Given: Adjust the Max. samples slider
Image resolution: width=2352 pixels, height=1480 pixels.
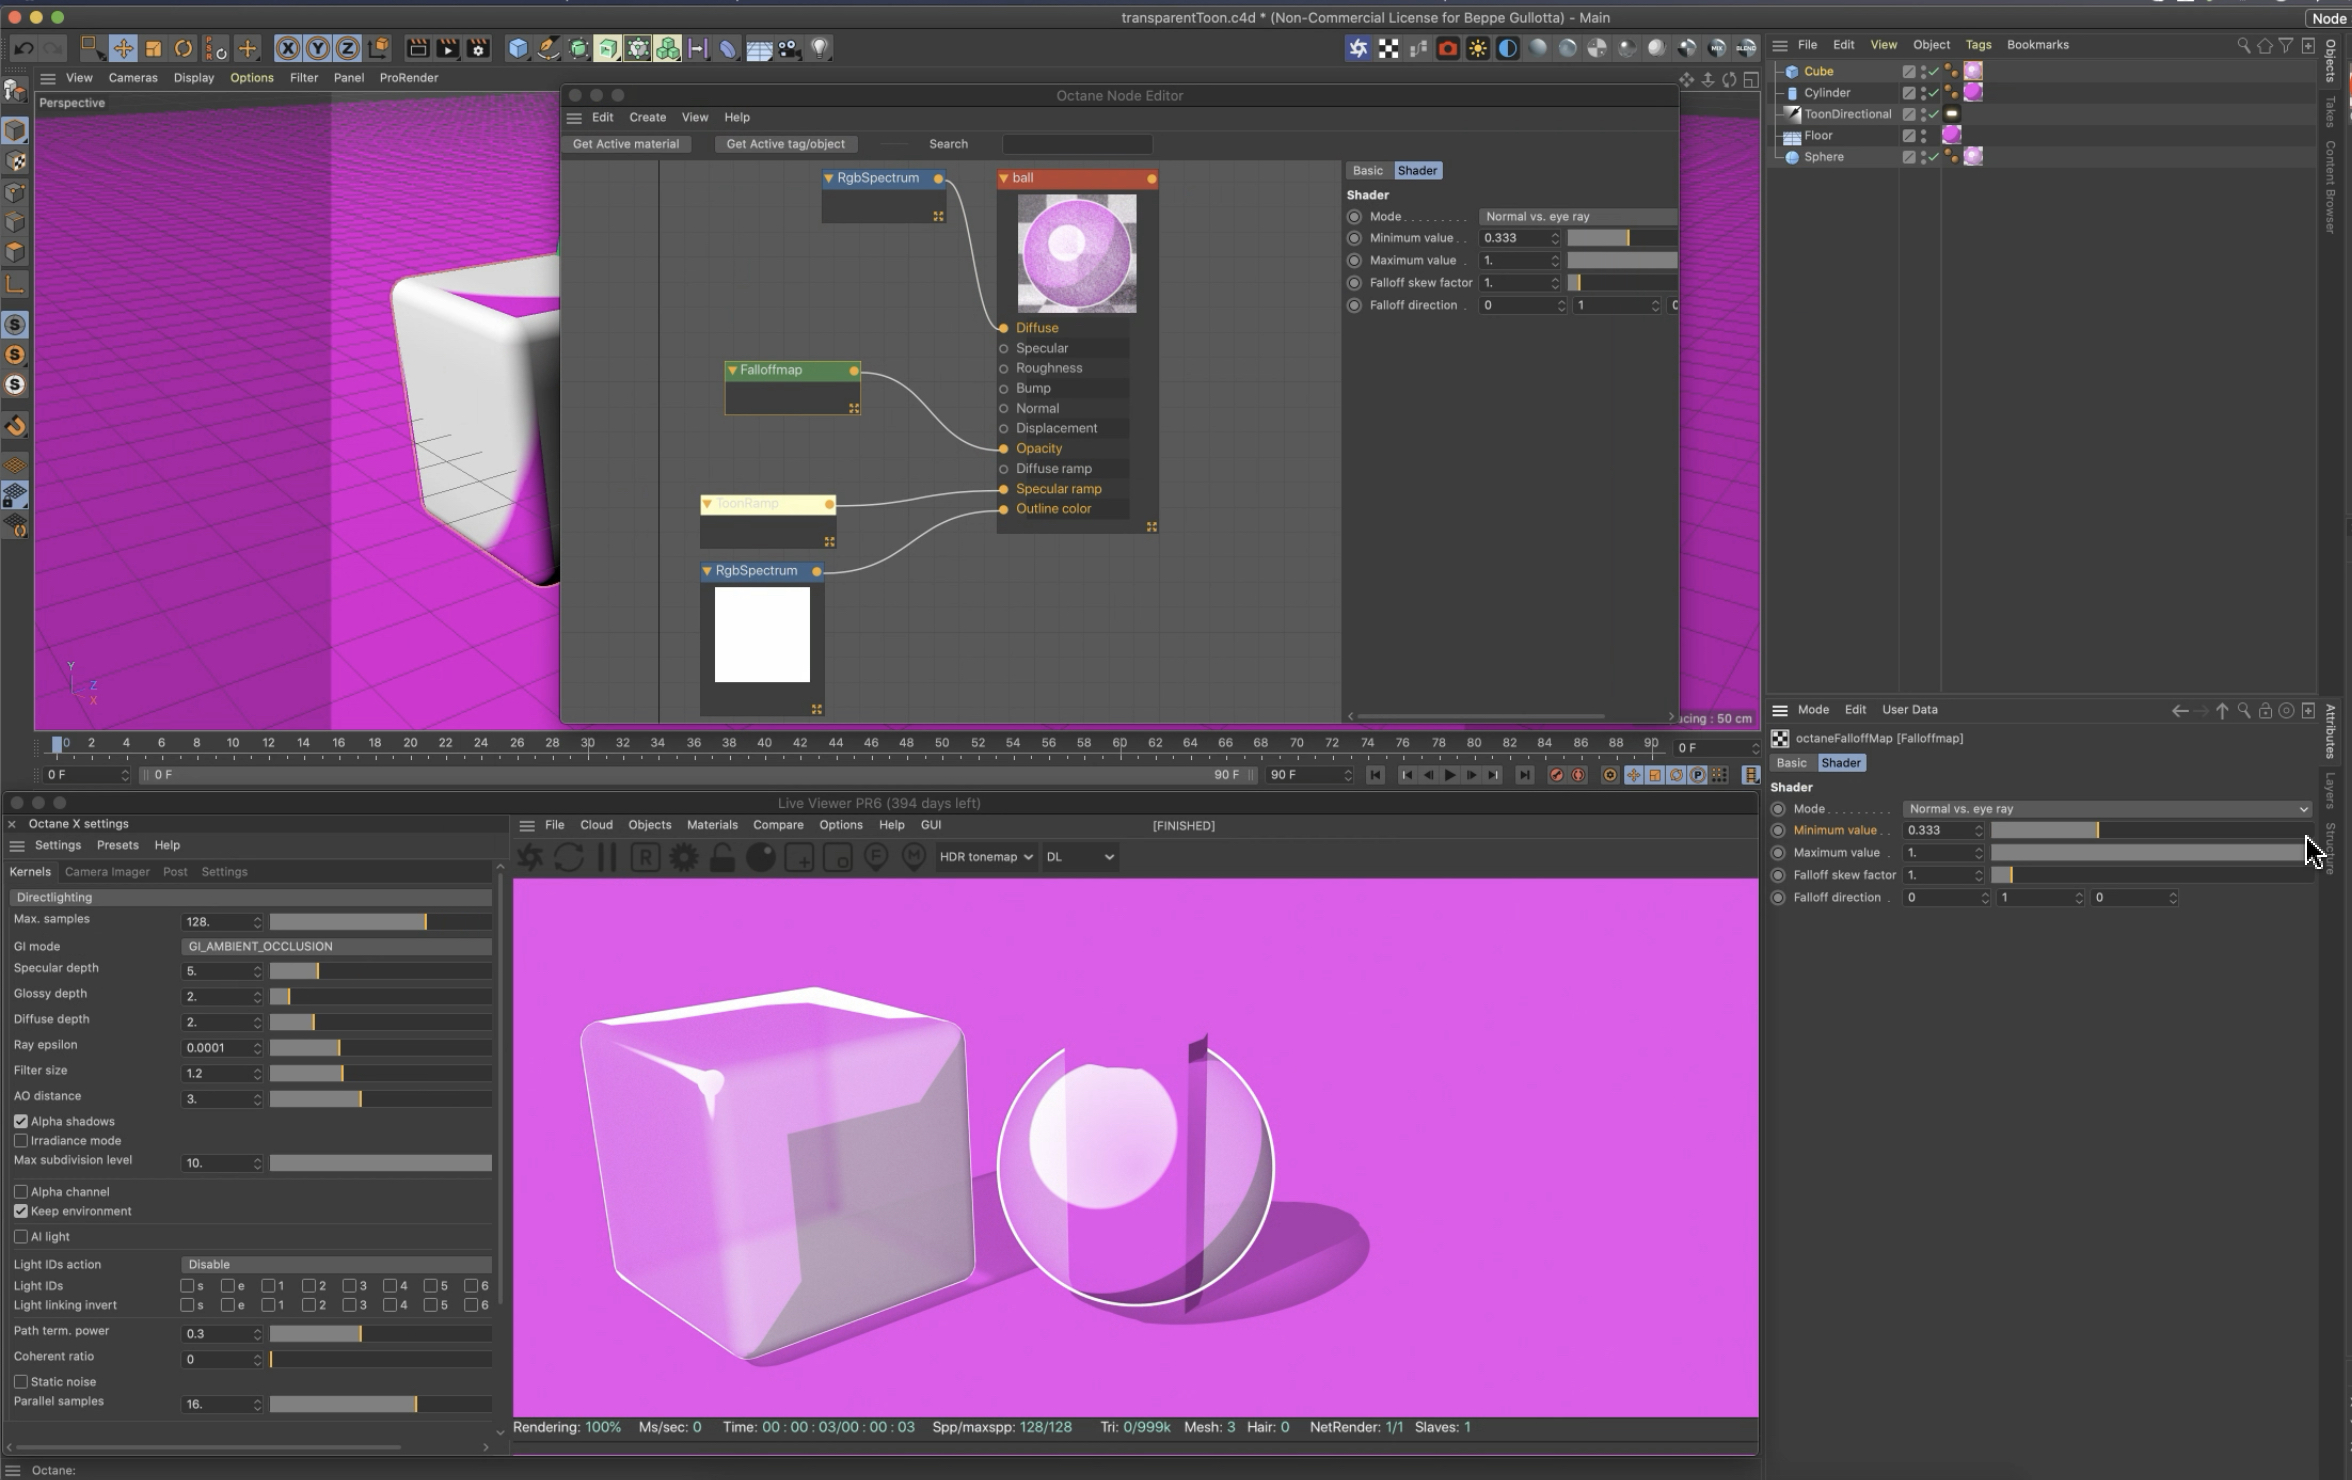Looking at the screenshot, I should 380,921.
